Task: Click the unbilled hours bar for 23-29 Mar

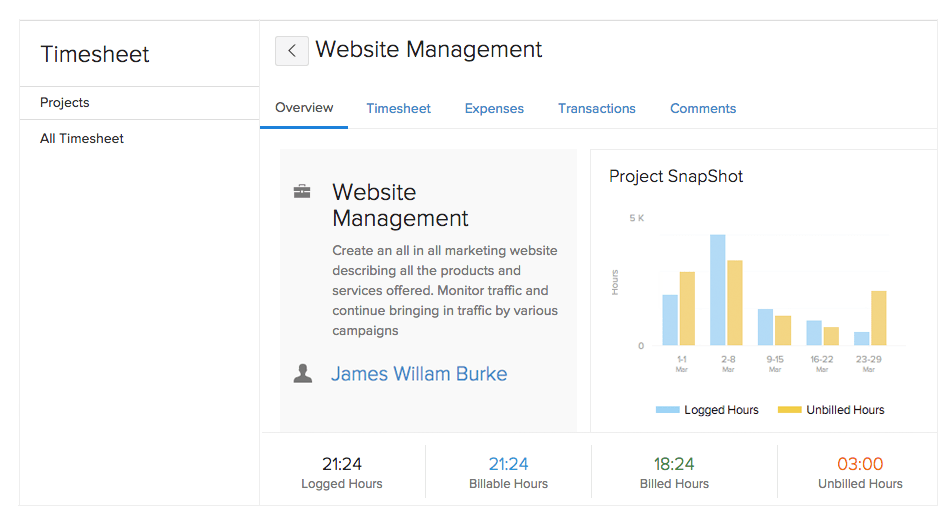Action: click(x=879, y=319)
